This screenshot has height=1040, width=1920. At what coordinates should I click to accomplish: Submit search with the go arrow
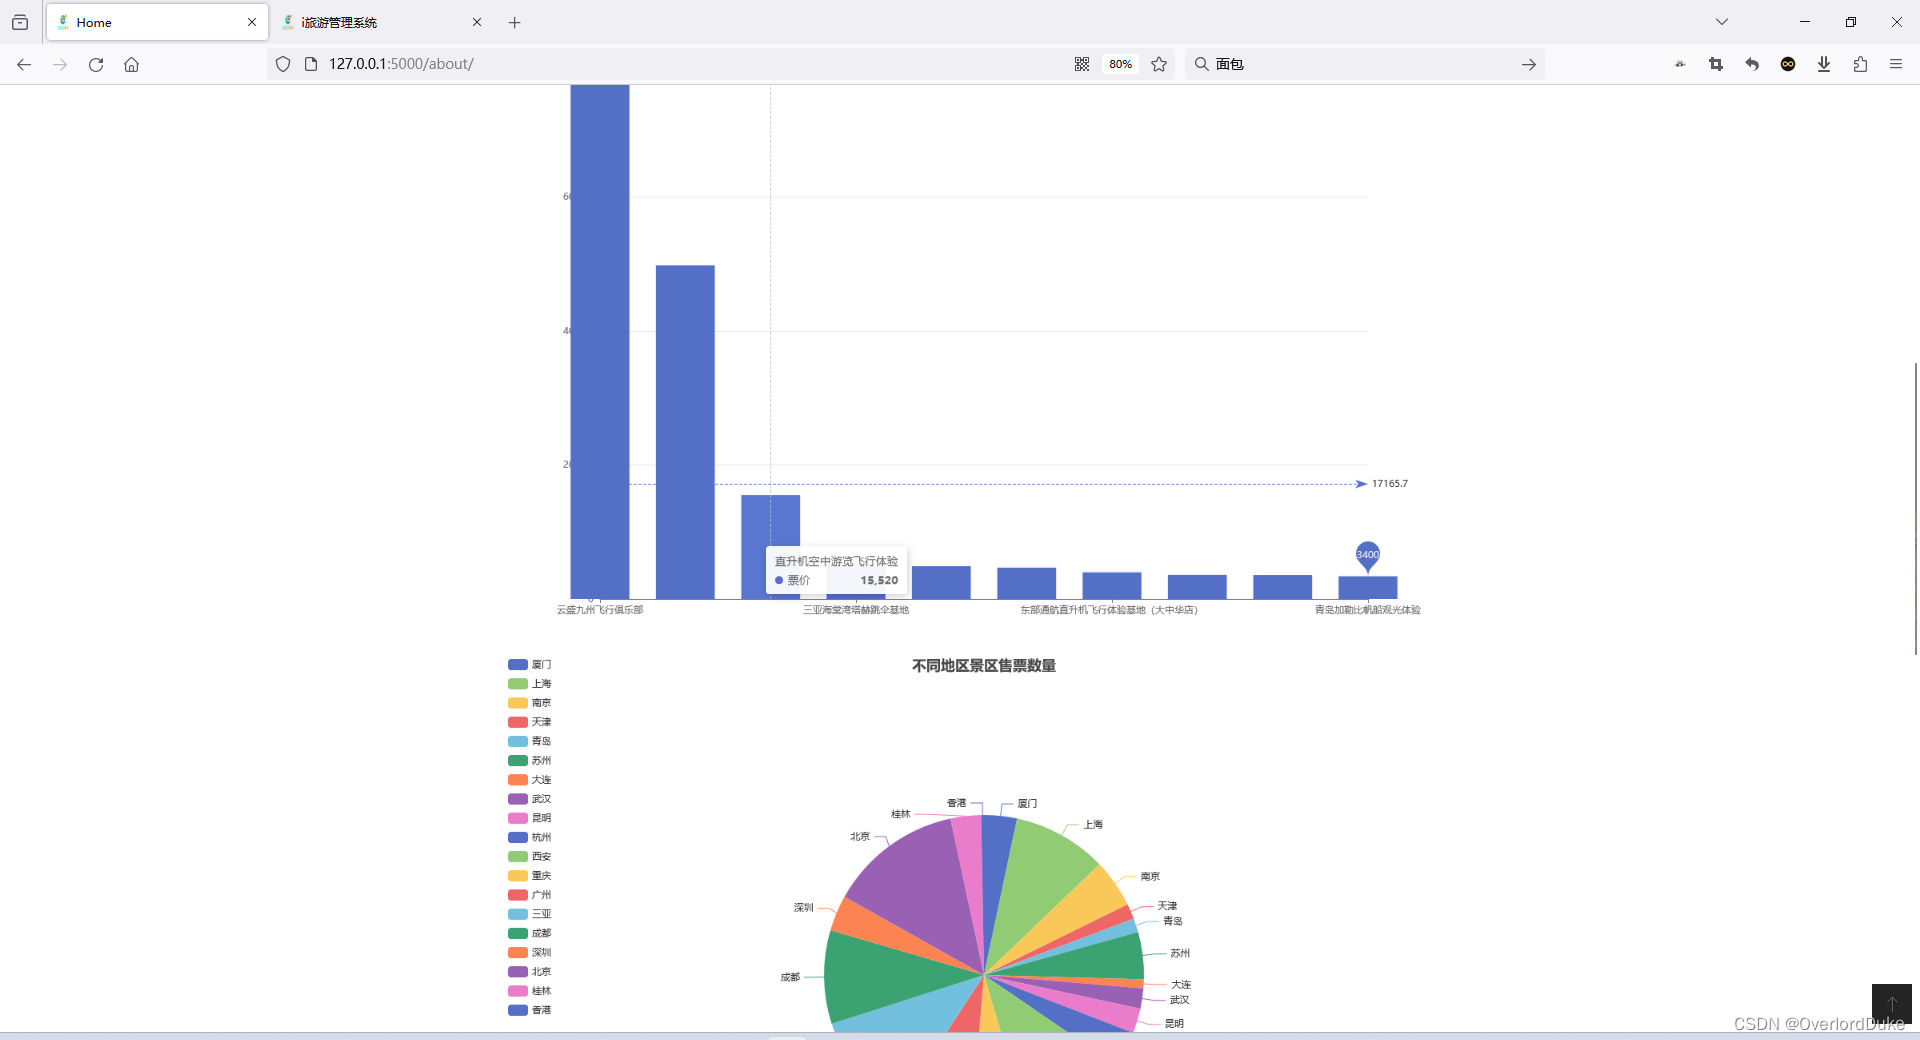[x=1529, y=64]
